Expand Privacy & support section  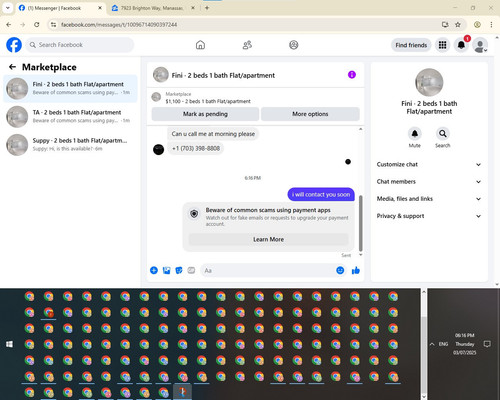[x=429, y=216]
